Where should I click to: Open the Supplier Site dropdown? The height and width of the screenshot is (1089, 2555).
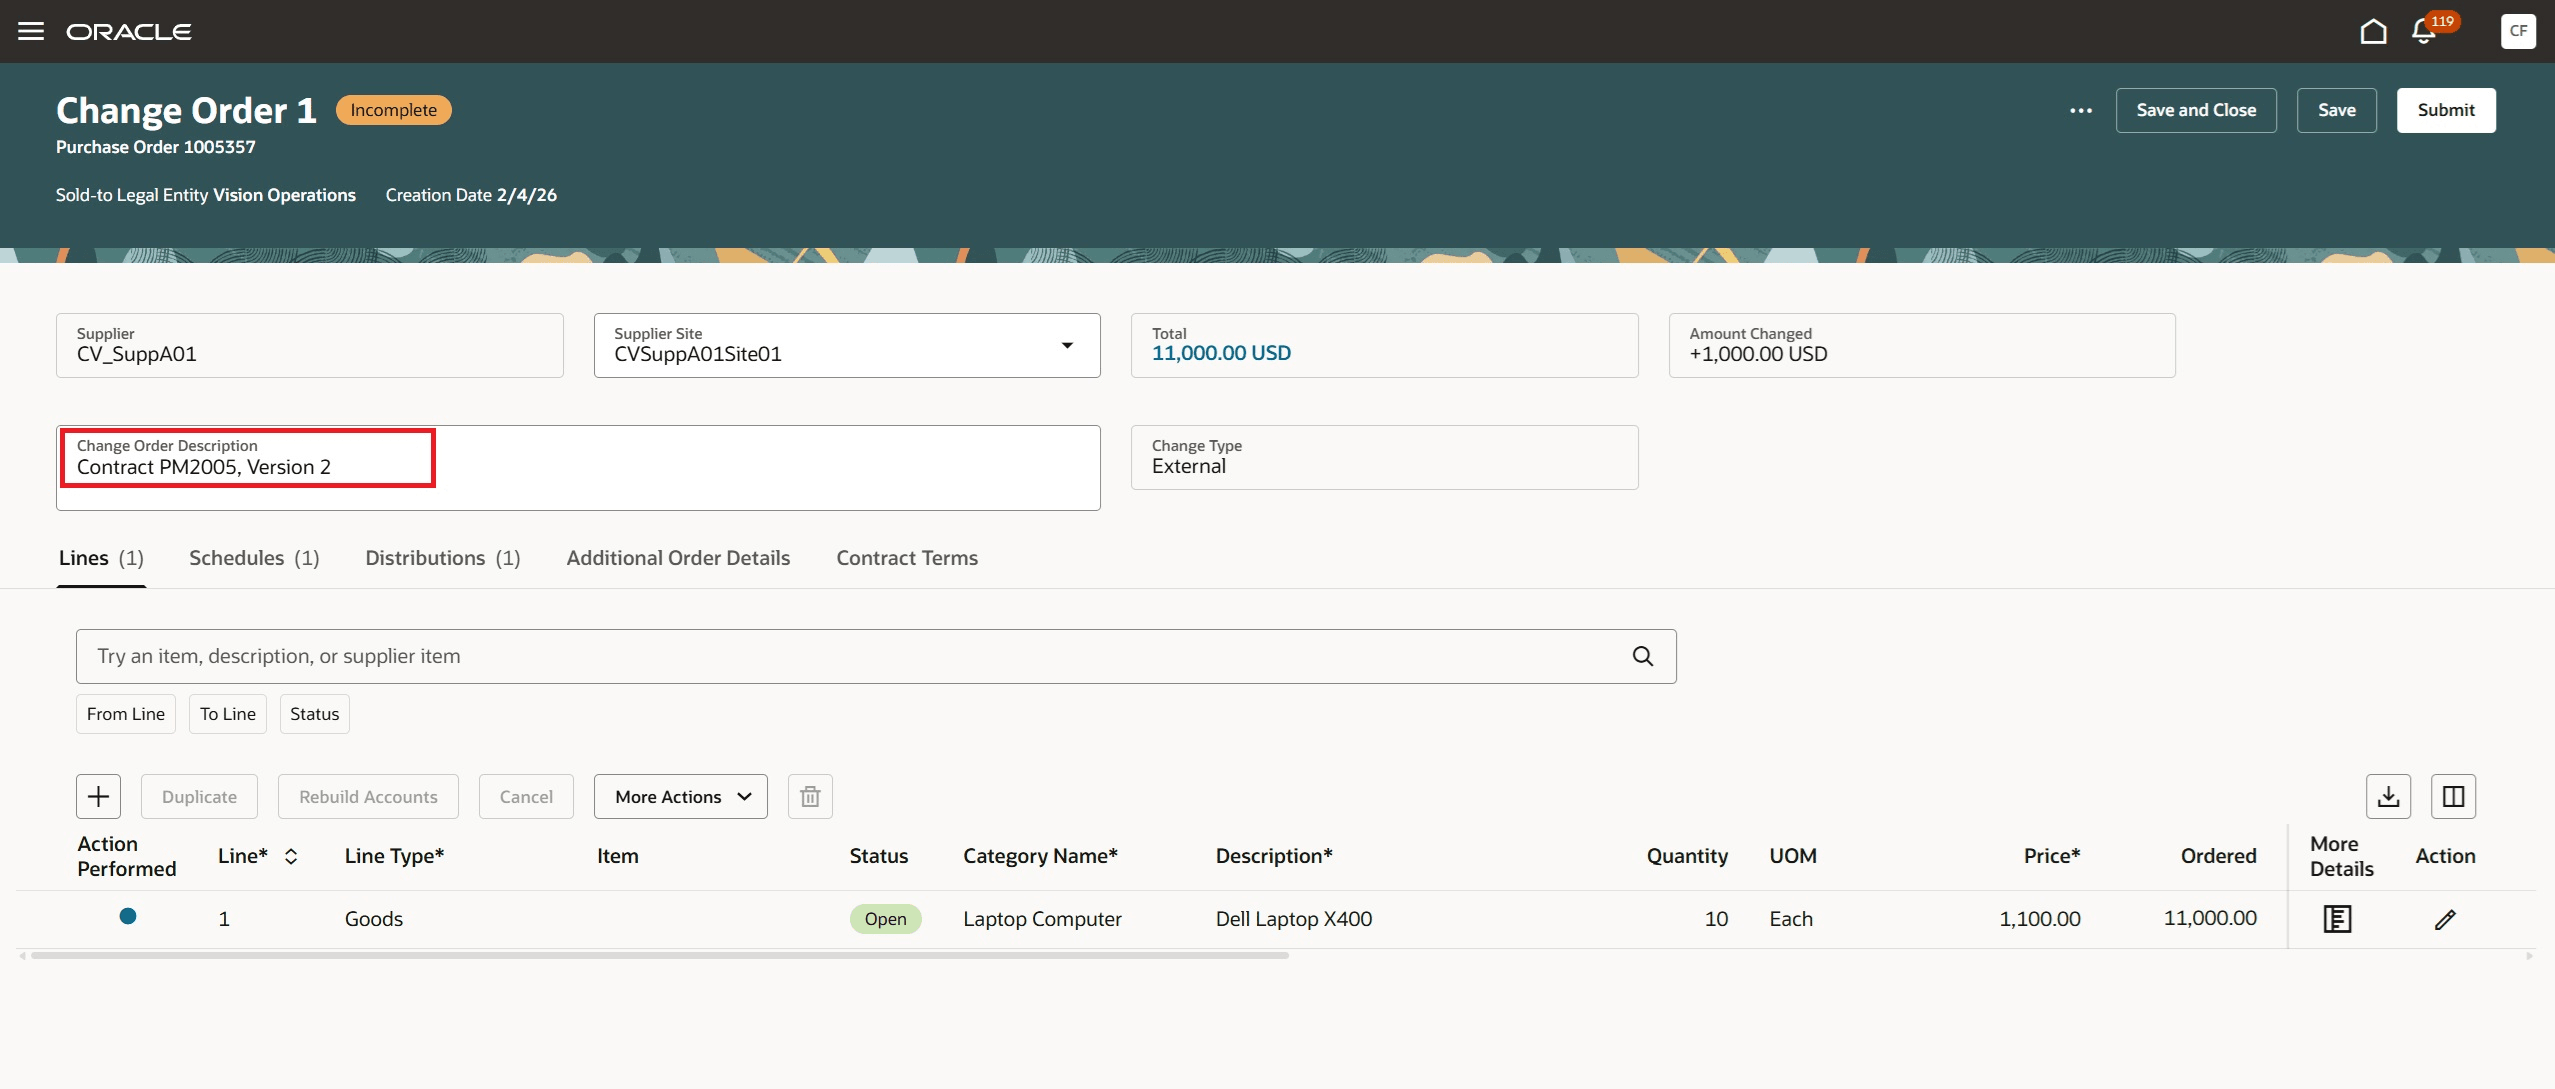1066,345
